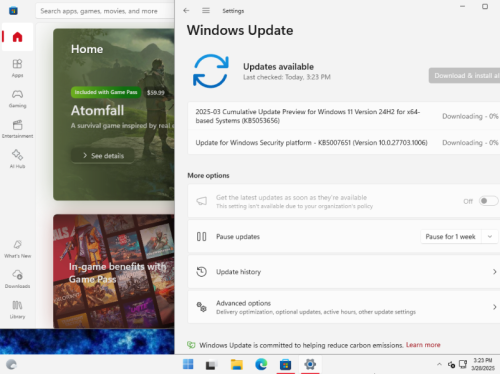Click the network icon in system tray
The width and height of the screenshot is (500, 374).
tap(463, 364)
